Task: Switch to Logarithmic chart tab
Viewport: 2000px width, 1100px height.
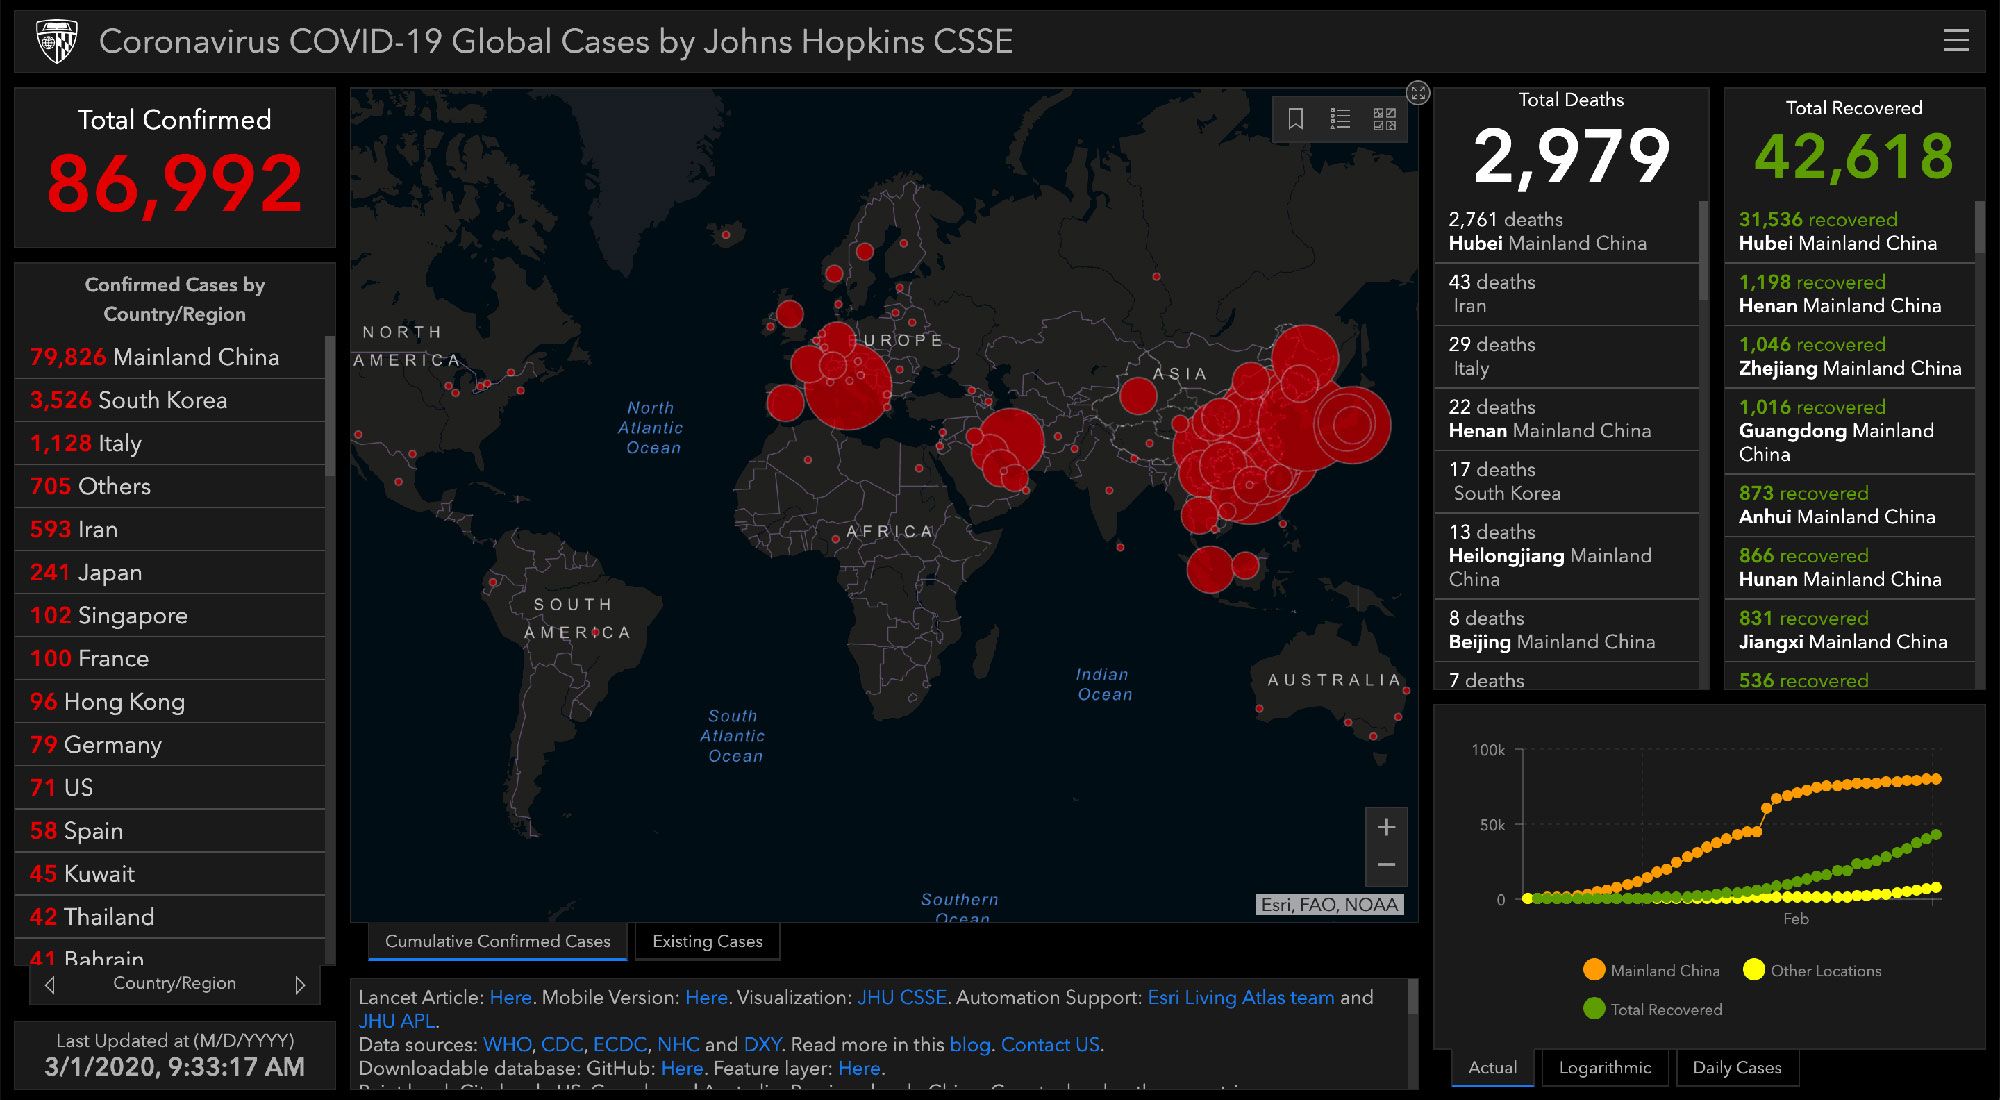Action: coord(1604,1068)
